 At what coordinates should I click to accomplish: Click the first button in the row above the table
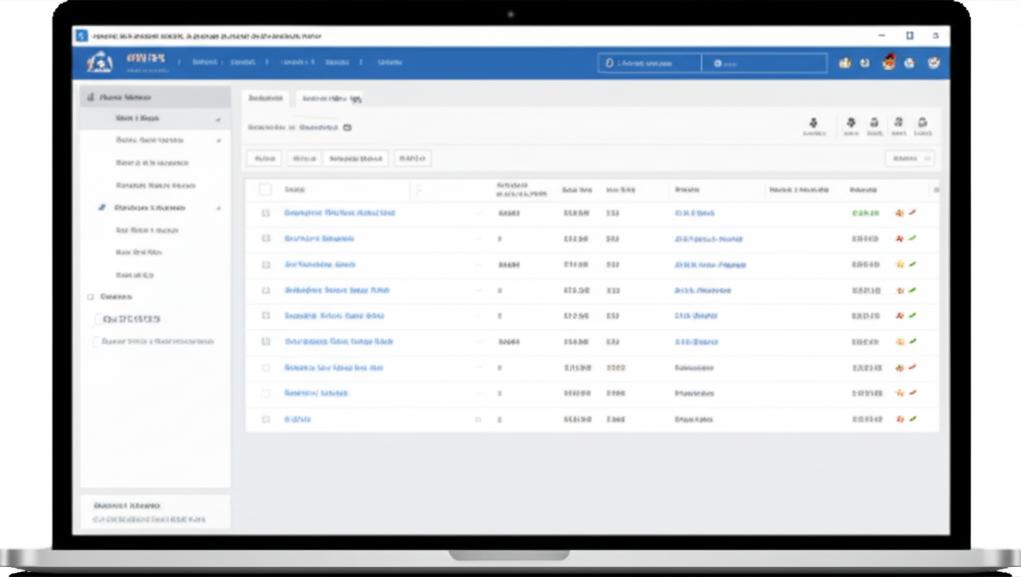point(264,158)
